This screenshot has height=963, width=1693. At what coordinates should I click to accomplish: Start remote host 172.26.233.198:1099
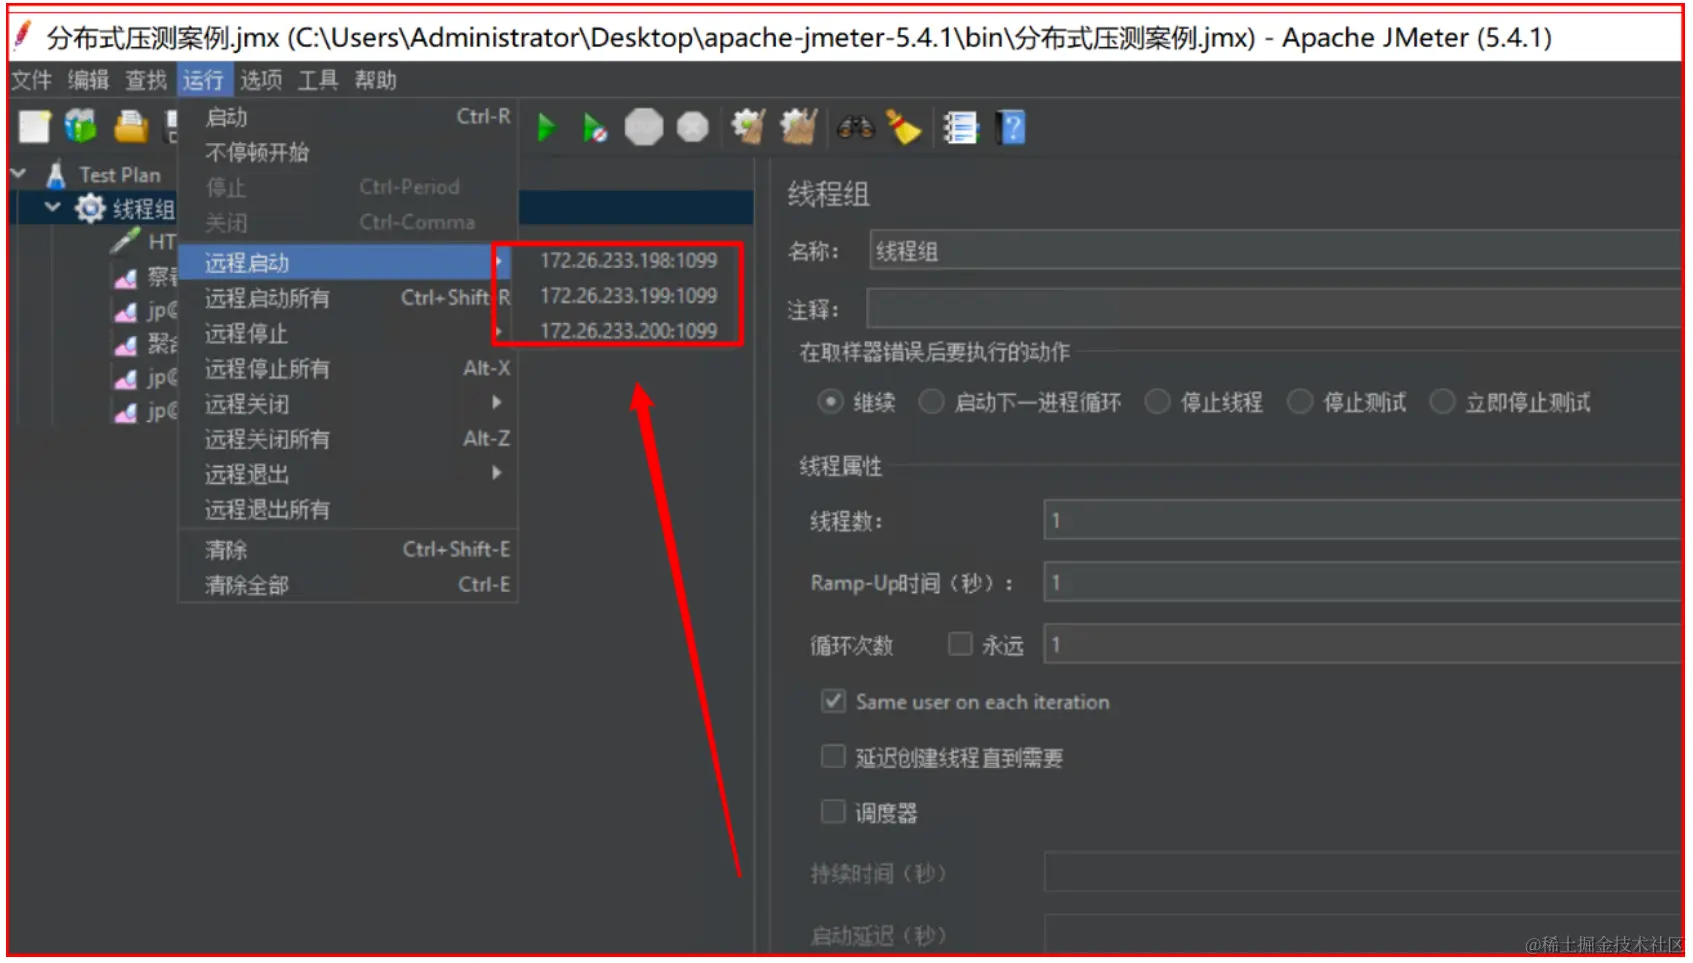[x=628, y=261]
